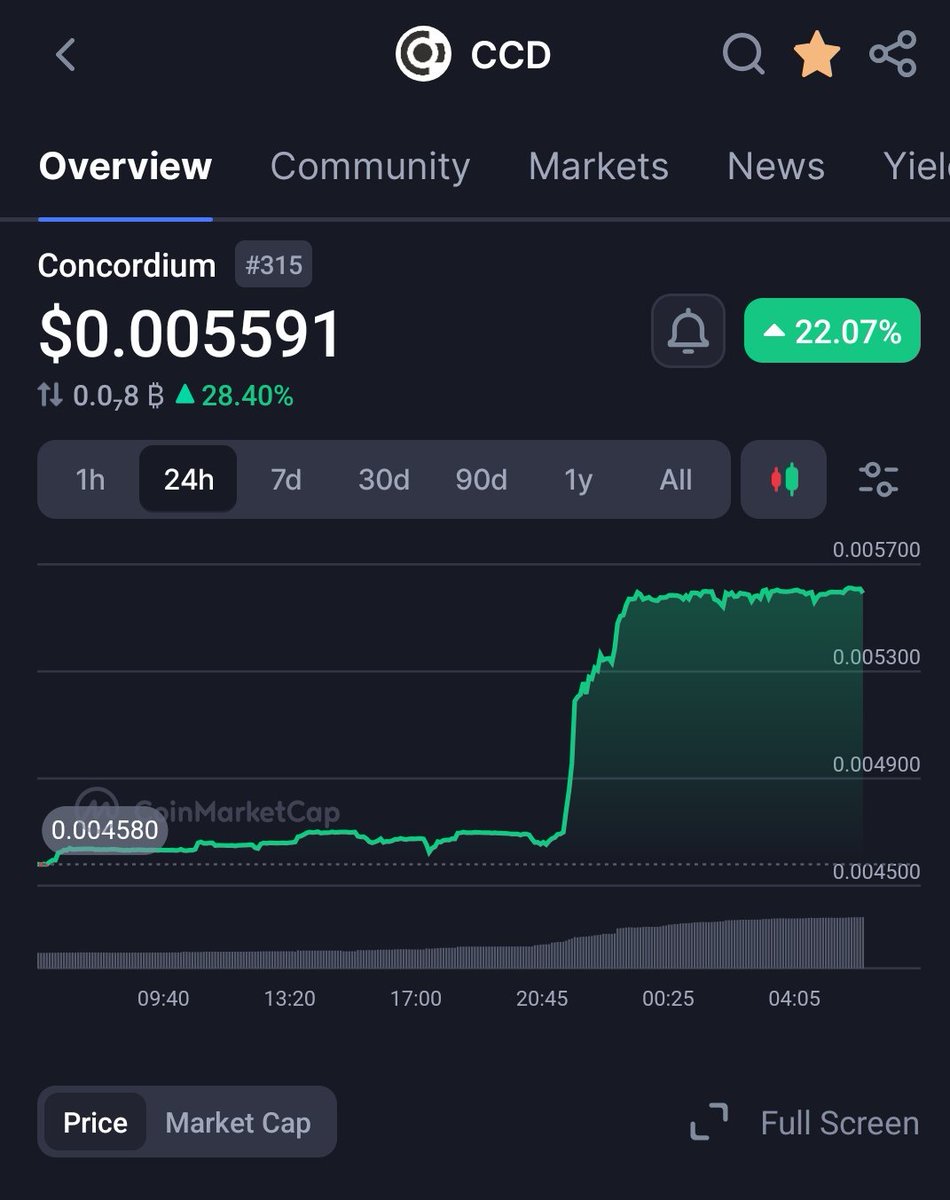The height and width of the screenshot is (1200, 950).
Task: Tap the BTC conversion arrows icon
Action: [x=50, y=396]
